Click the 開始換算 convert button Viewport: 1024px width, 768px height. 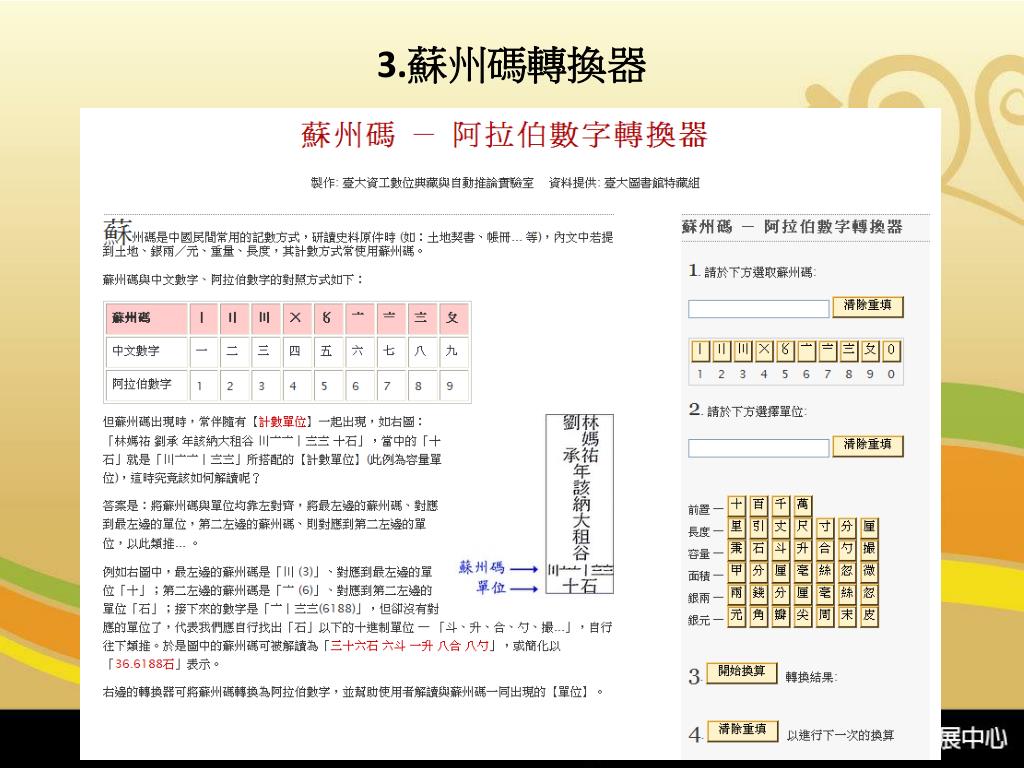(x=742, y=673)
